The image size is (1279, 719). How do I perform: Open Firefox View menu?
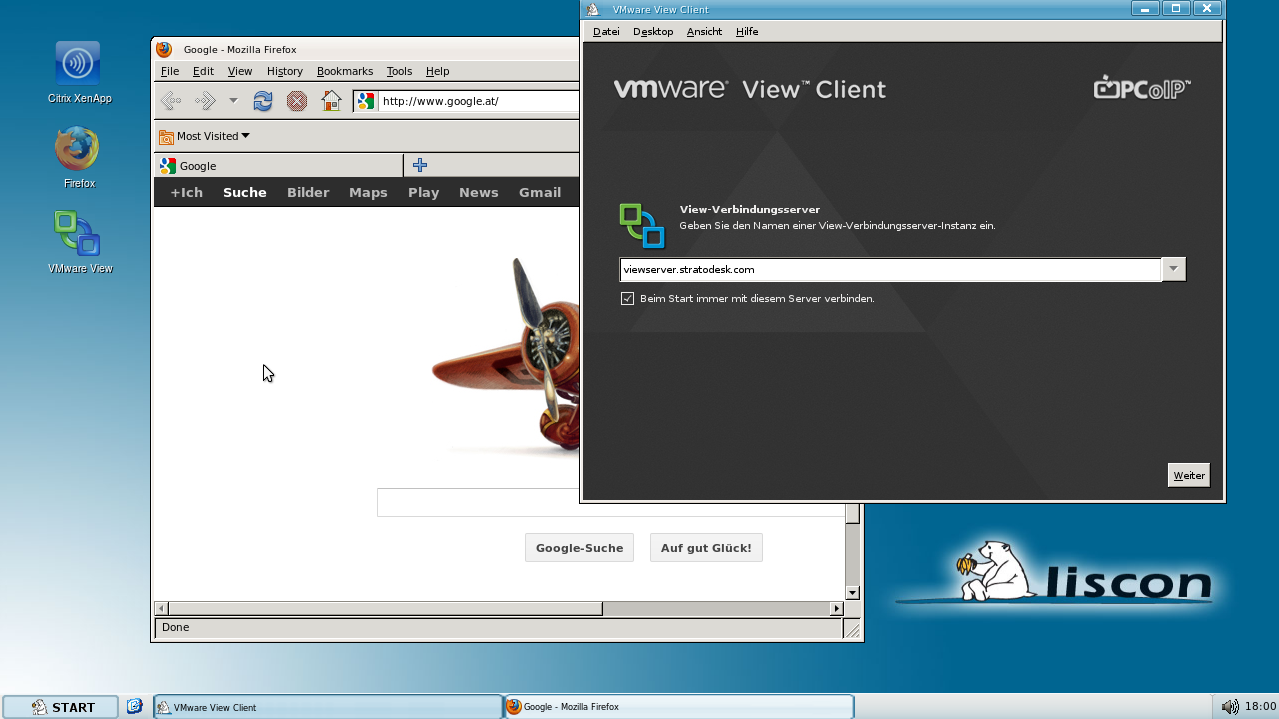pyautogui.click(x=240, y=71)
